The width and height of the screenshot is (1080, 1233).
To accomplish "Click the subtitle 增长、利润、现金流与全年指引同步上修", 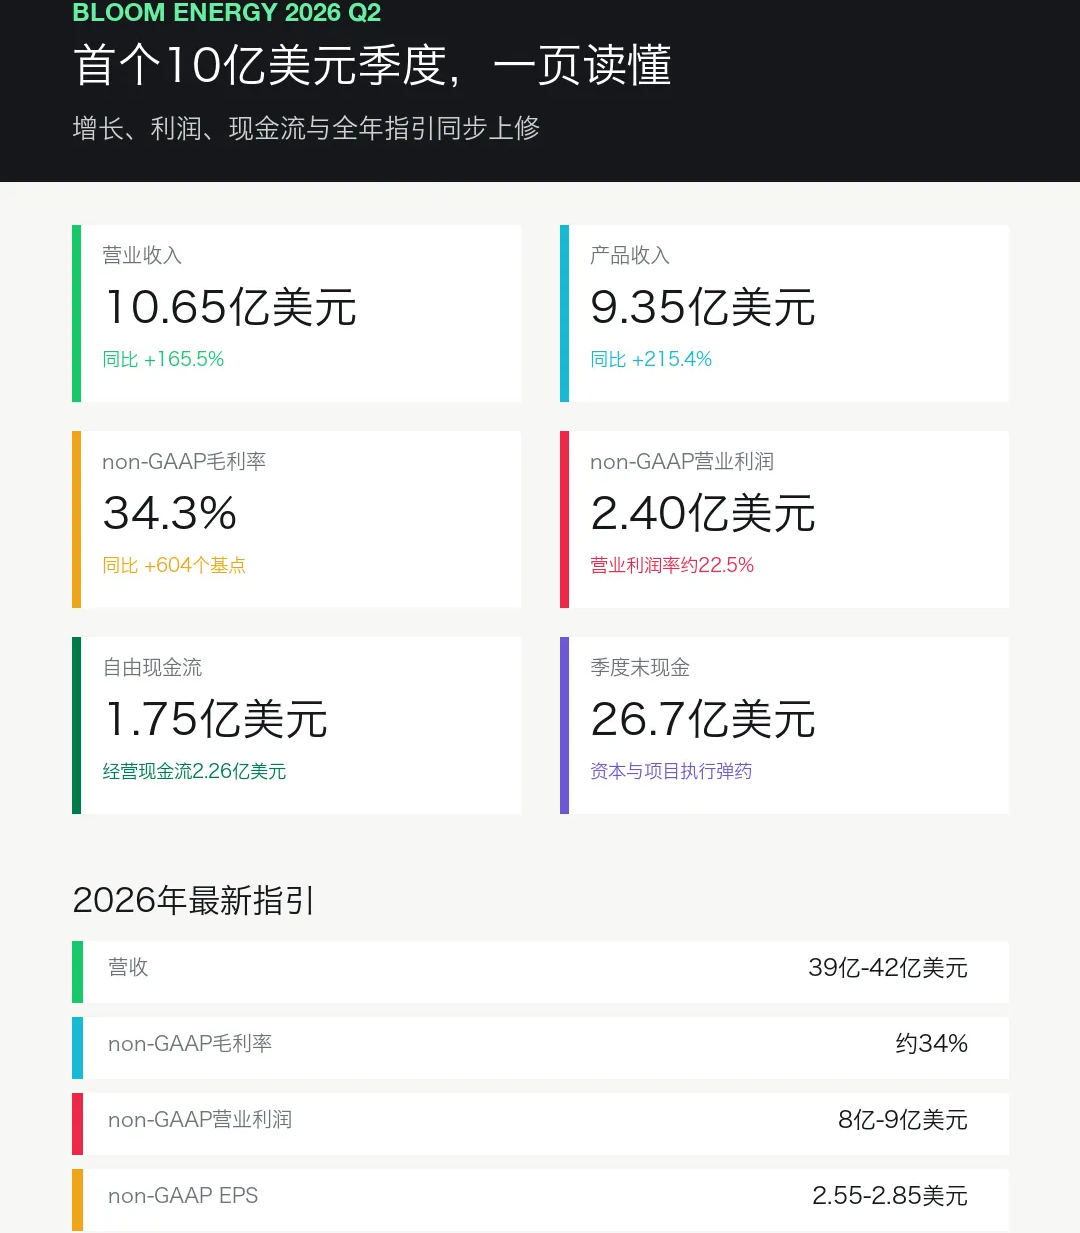I will click(306, 128).
